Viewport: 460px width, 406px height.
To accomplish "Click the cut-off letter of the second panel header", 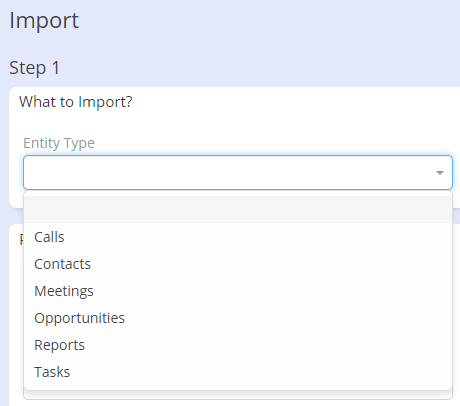I will coord(22,239).
